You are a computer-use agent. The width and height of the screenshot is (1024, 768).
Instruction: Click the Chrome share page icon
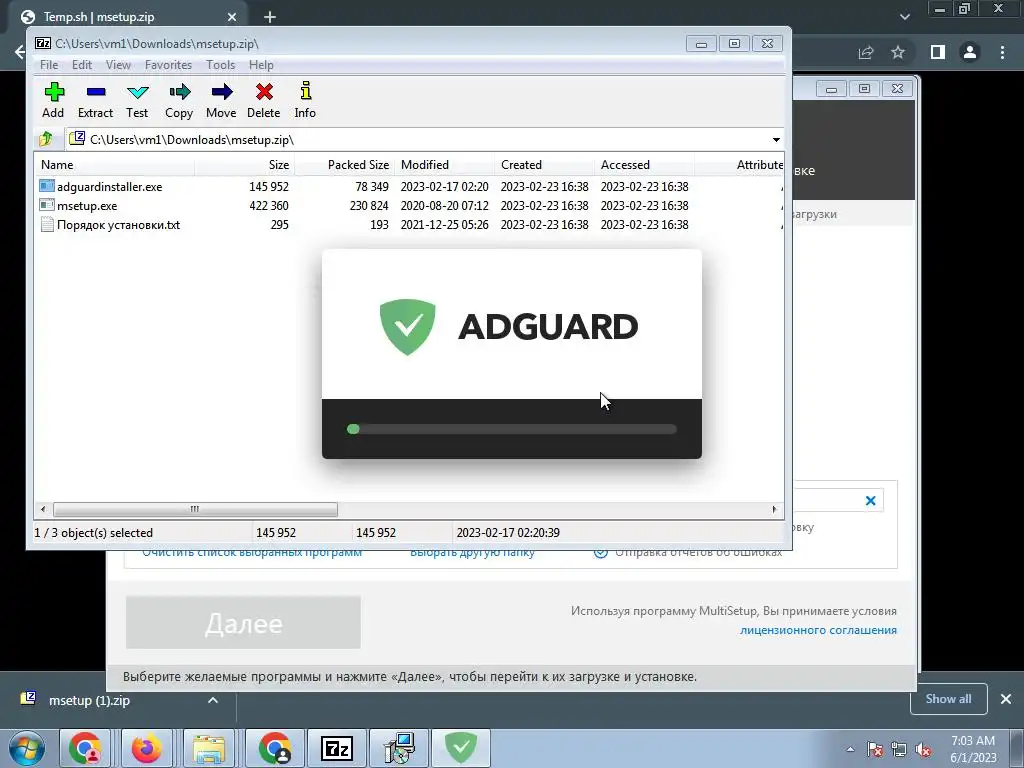[x=866, y=52]
